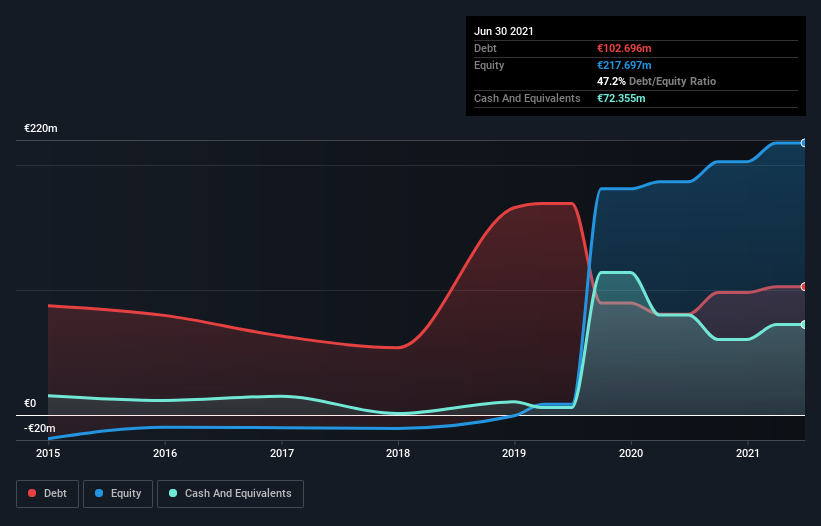Click the 2020 x-axis label
This screenshot has width=821, height=526.
click(x=631, y=453)
